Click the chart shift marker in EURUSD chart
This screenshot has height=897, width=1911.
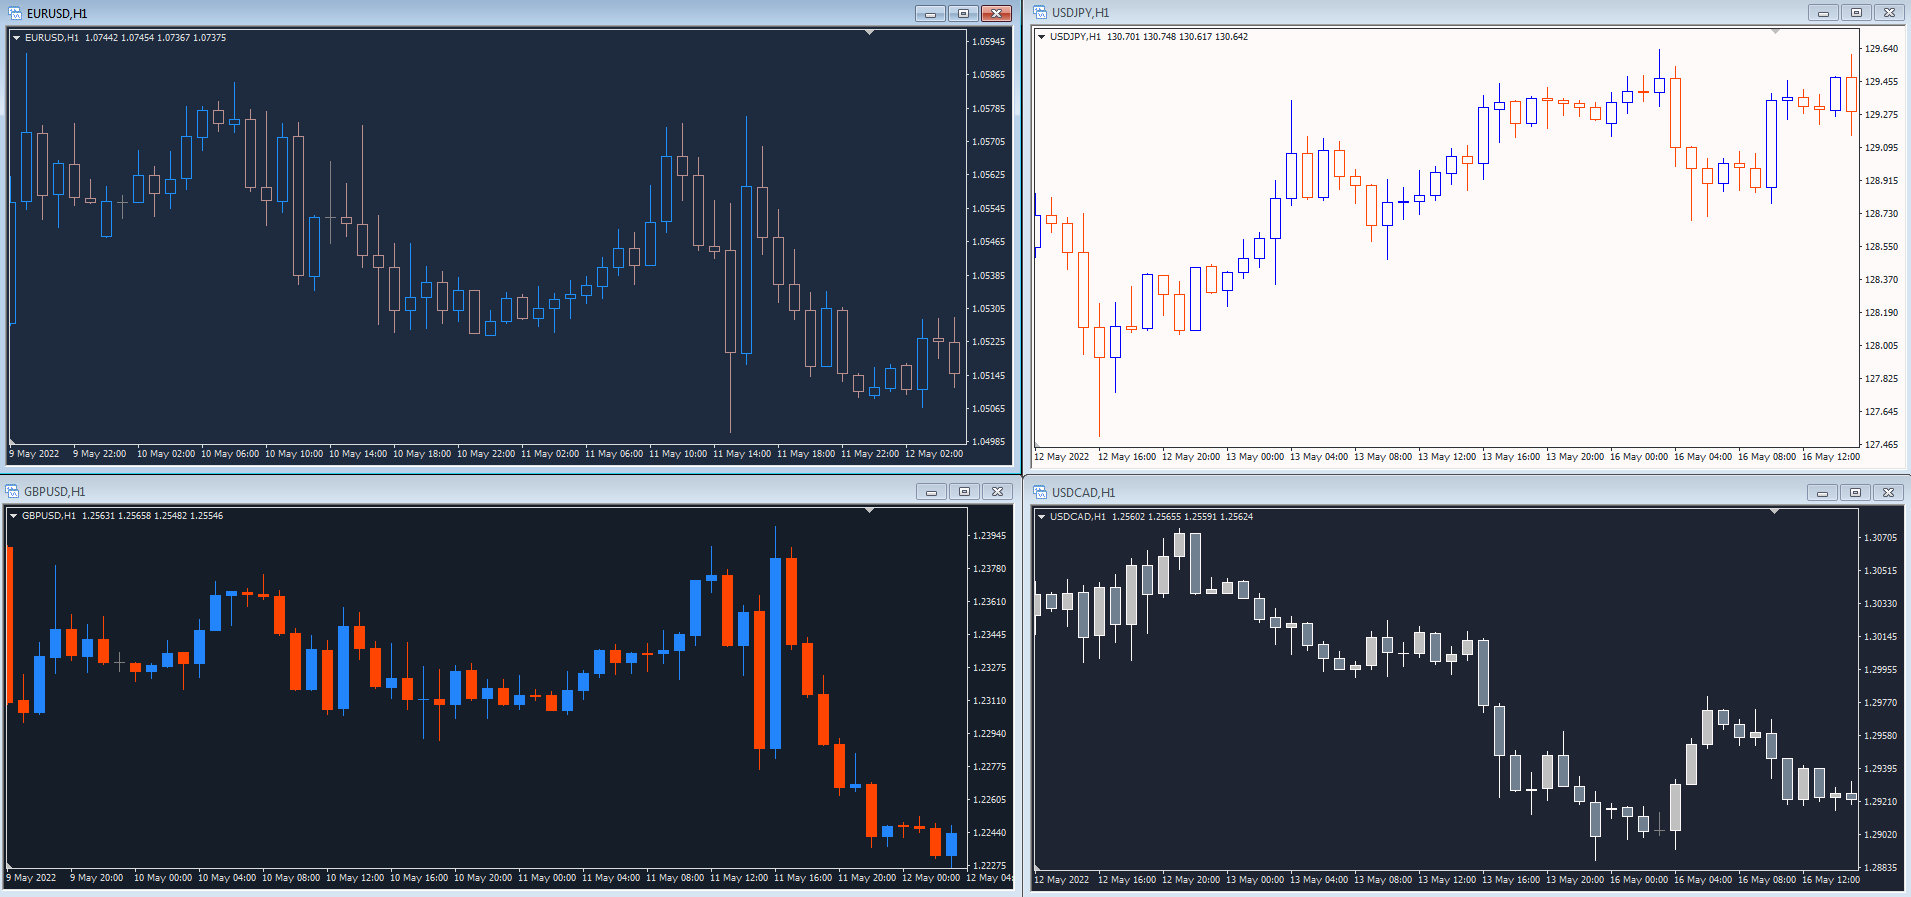click(x=870, y=33)
